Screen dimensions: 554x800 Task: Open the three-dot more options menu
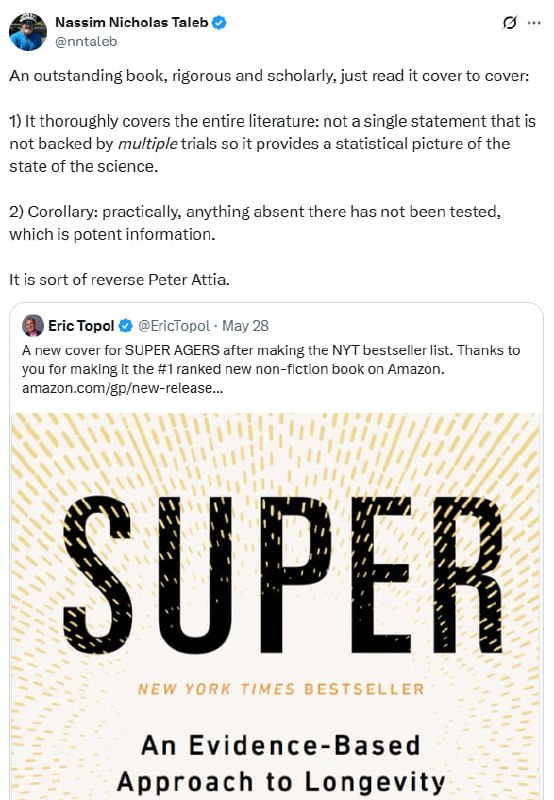[534, 23]
